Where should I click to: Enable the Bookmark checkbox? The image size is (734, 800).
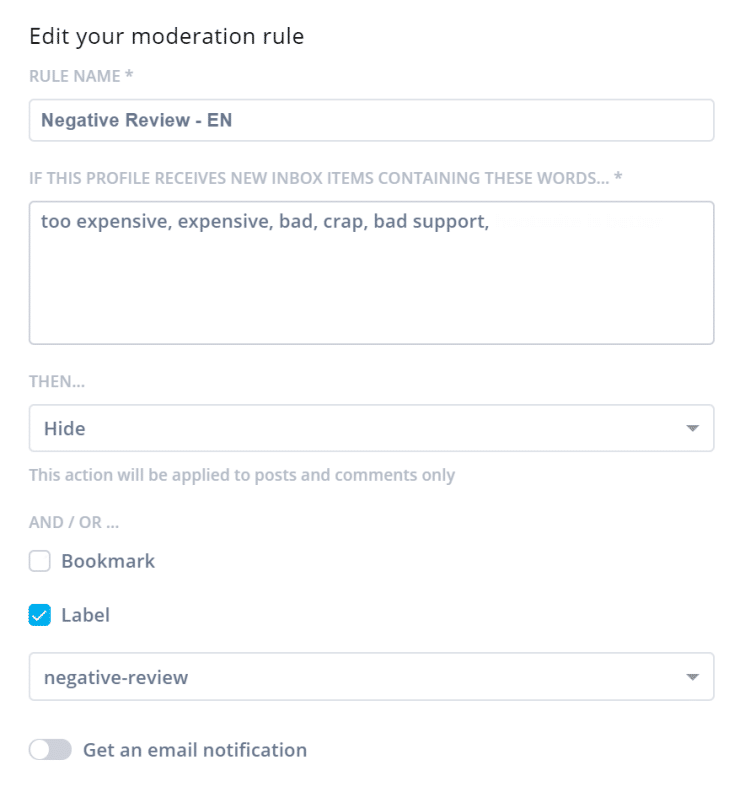click(x=40, y=561)
